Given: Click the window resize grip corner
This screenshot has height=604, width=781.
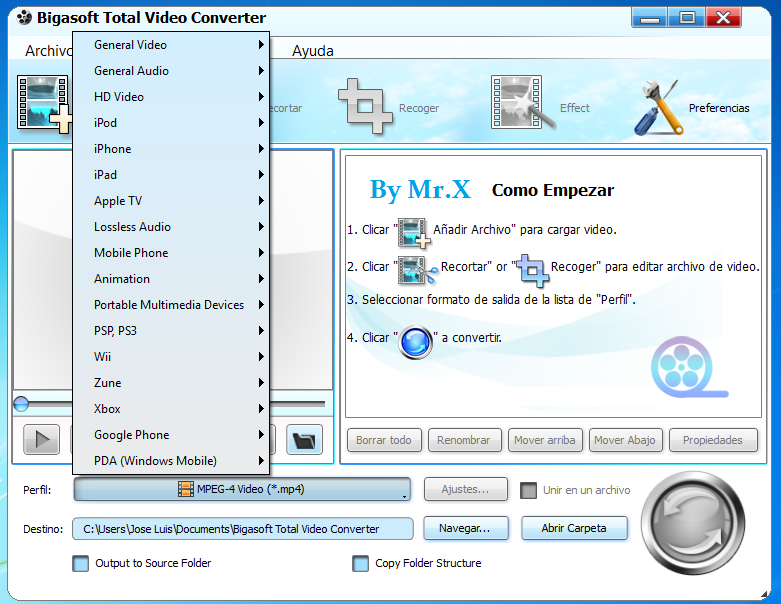Looking at the screenshot, I should click(x=765, y=594).
